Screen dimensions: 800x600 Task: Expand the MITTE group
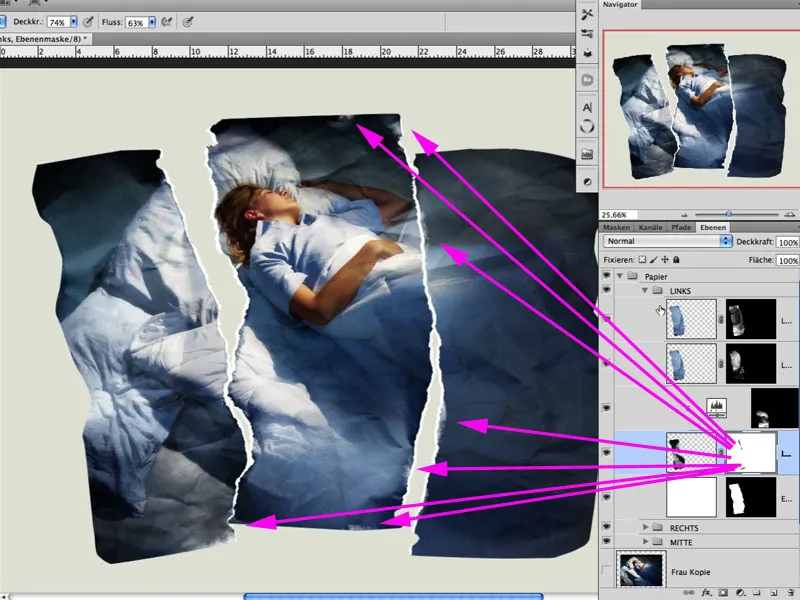pyautogui.click(x=646, y=542)
